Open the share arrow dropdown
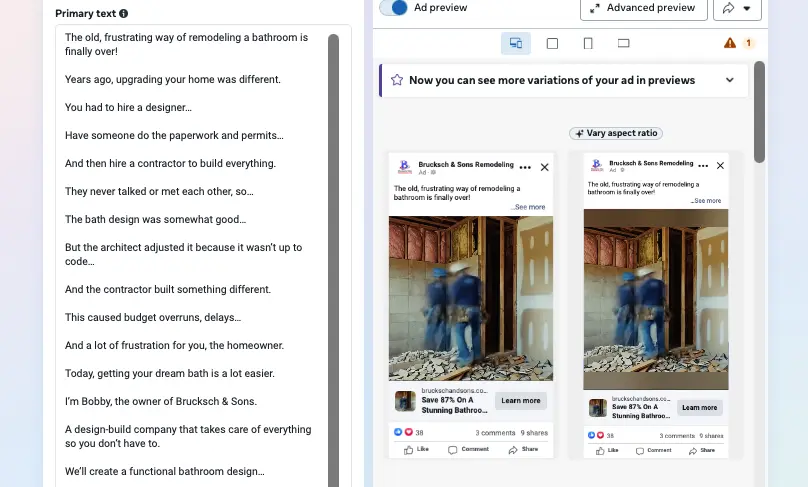This screenshot has width=808, height=487. pyautogui.click(x=736, y=8)
